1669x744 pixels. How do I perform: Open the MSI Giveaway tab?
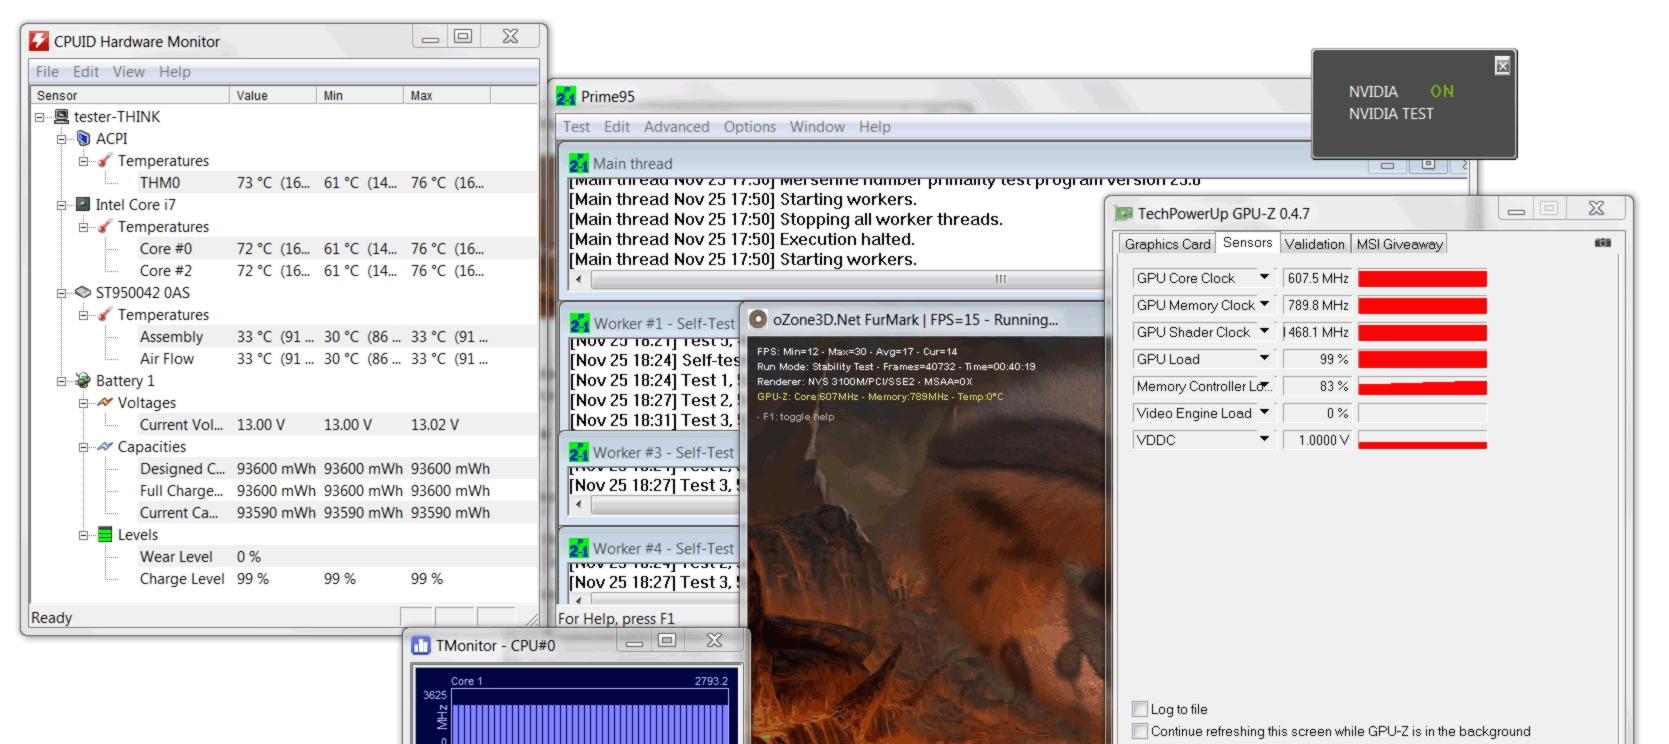(x=1399, y=244)
